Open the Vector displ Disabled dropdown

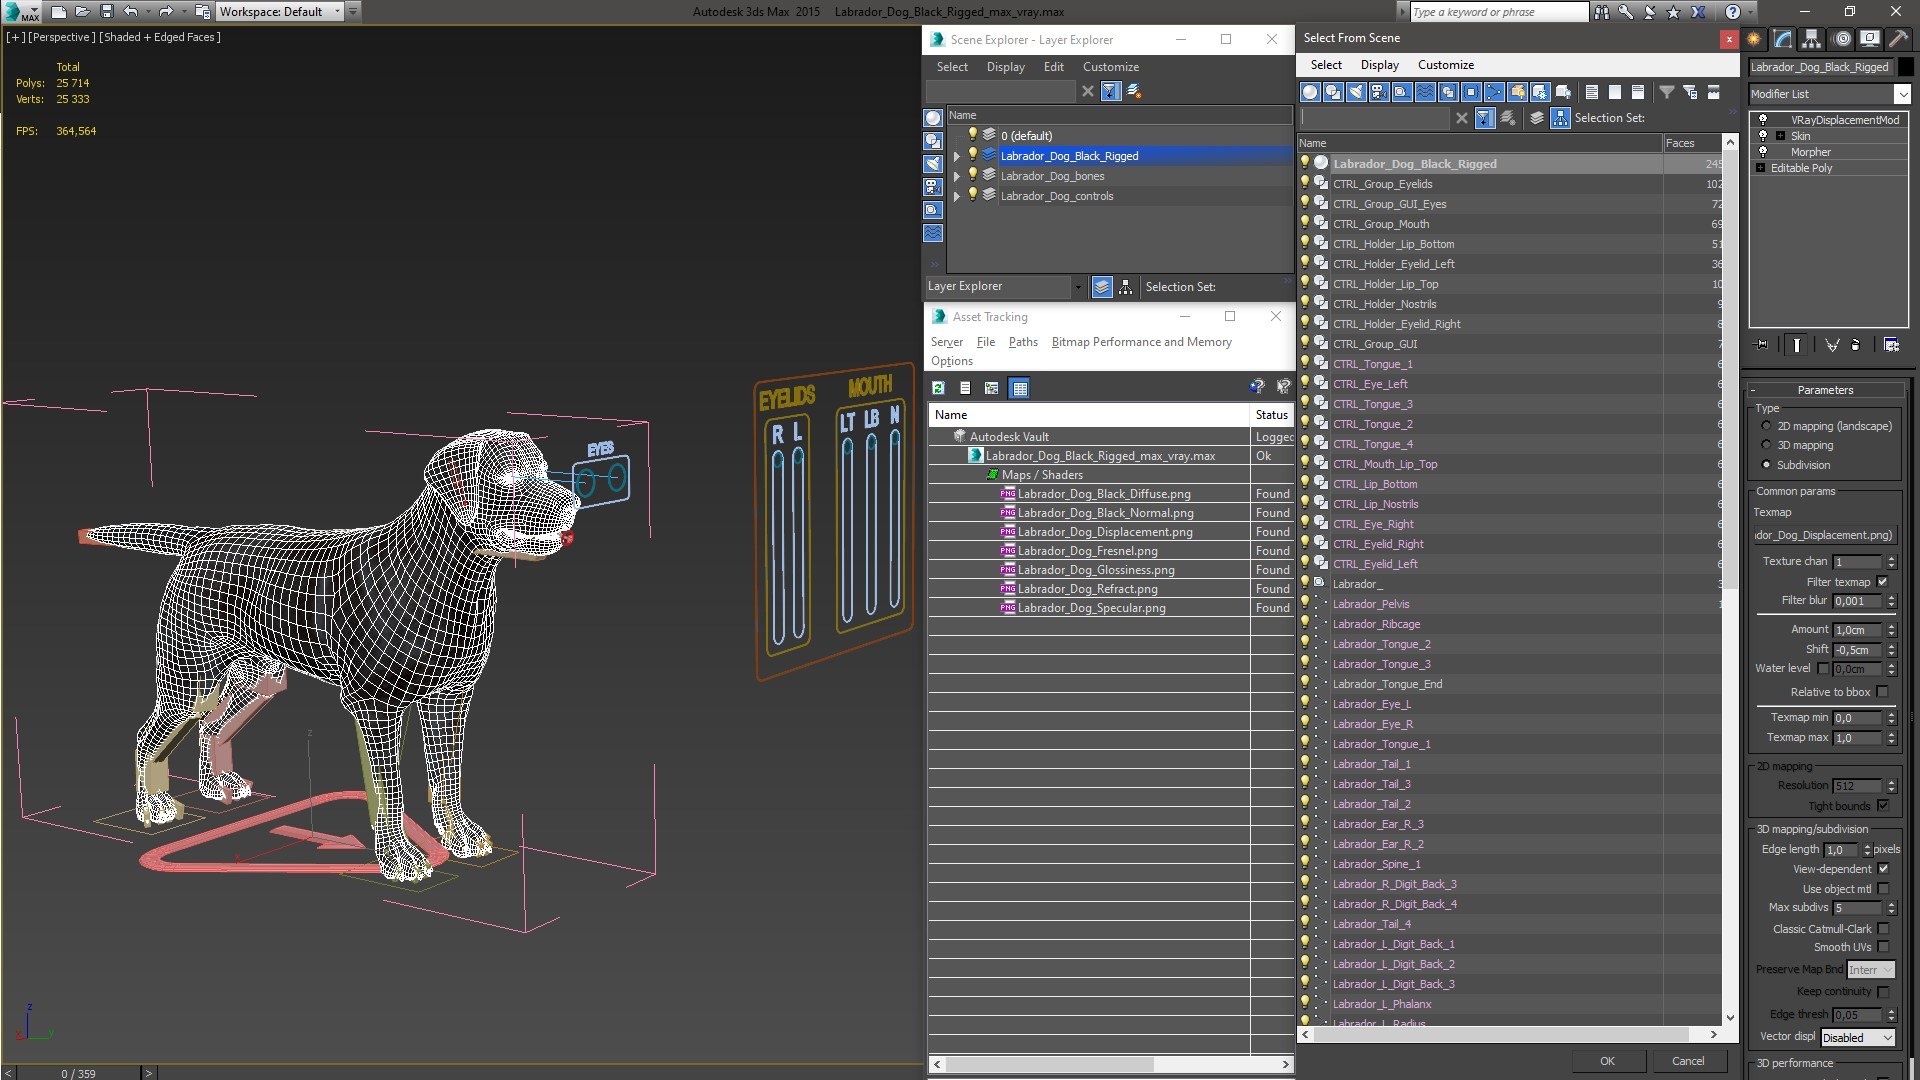click(1857, 1038)
